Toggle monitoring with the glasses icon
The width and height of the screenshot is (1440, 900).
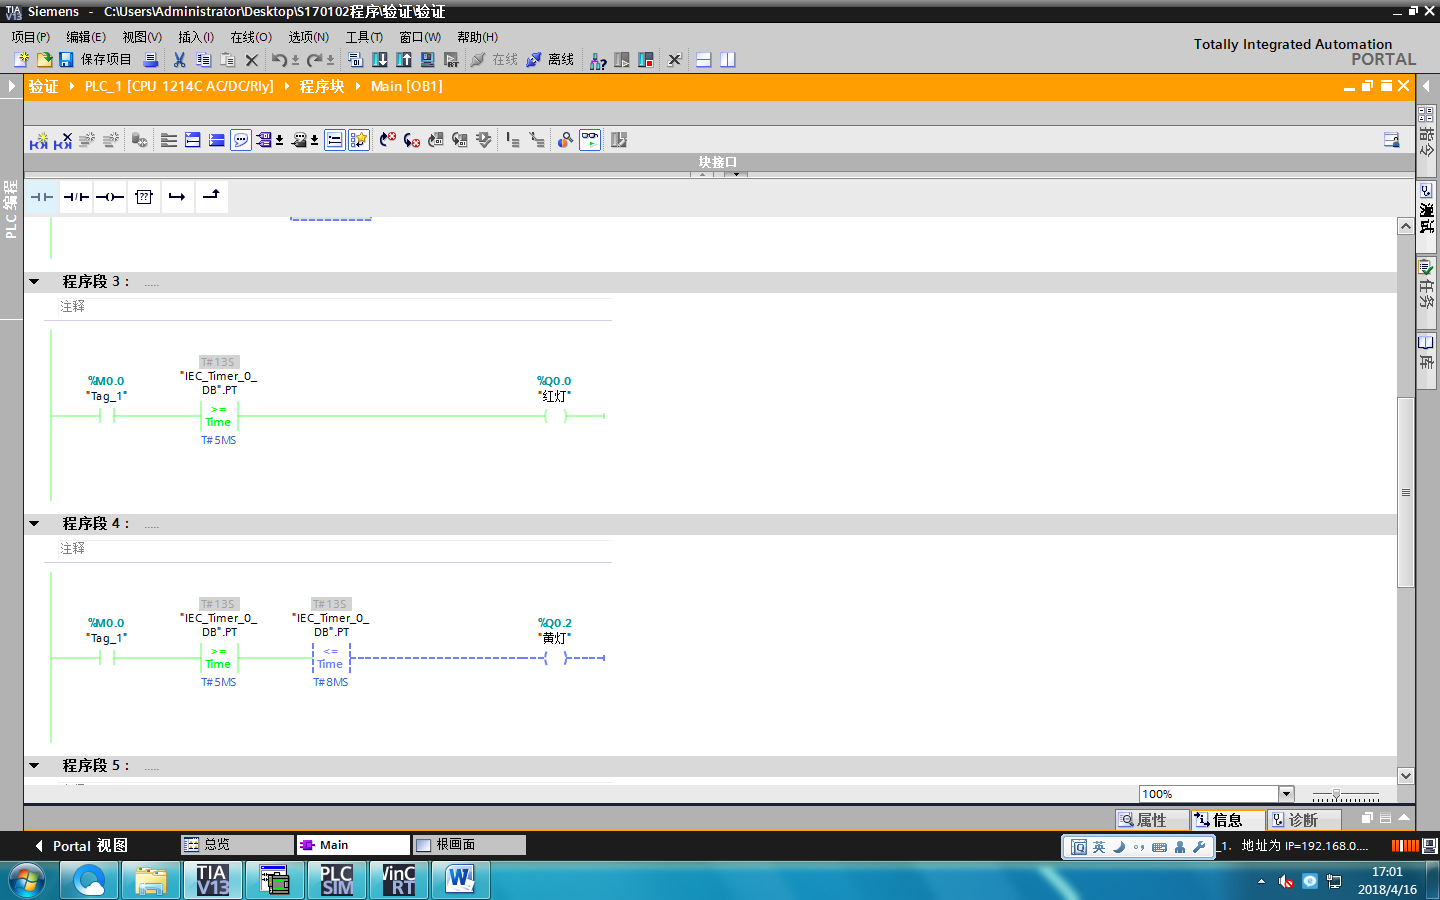coord(590,141)
